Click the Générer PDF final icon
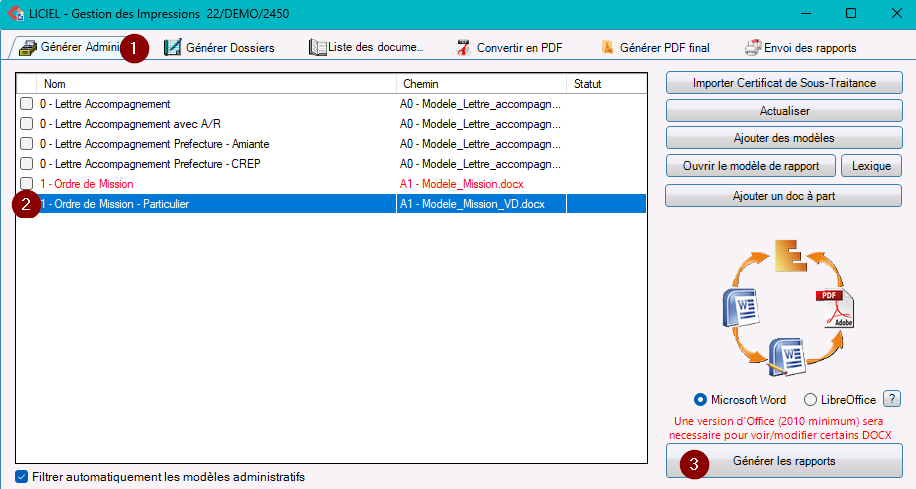 click(608, 48)
